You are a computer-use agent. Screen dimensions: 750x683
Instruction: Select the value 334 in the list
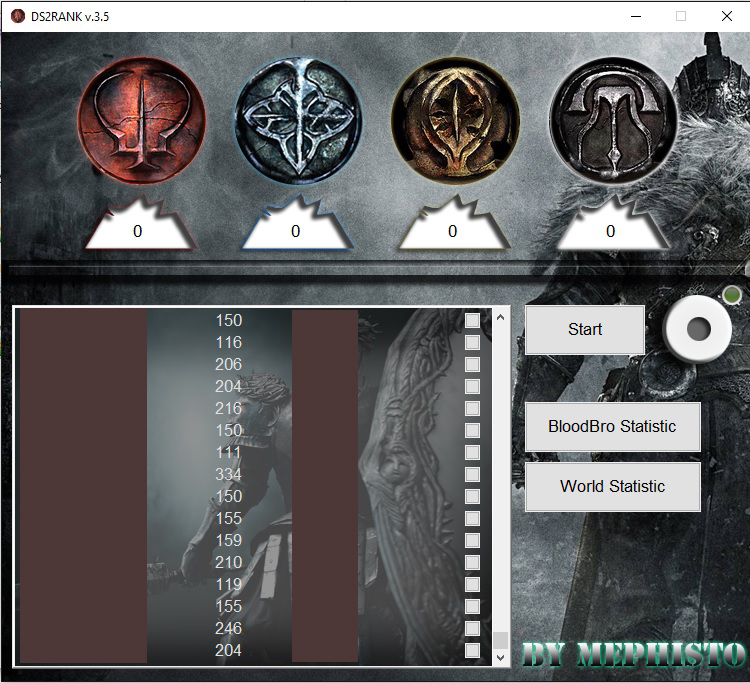[229, 474]
